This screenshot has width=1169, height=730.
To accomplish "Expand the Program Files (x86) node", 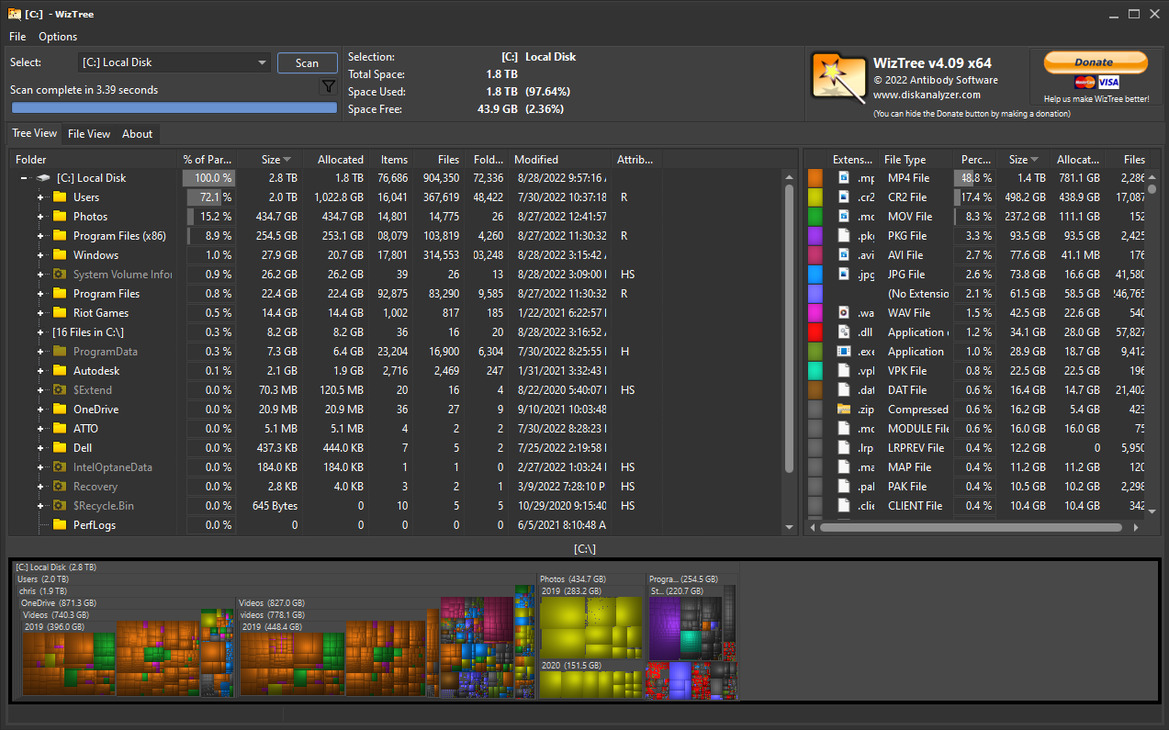I will click(40, 236).
